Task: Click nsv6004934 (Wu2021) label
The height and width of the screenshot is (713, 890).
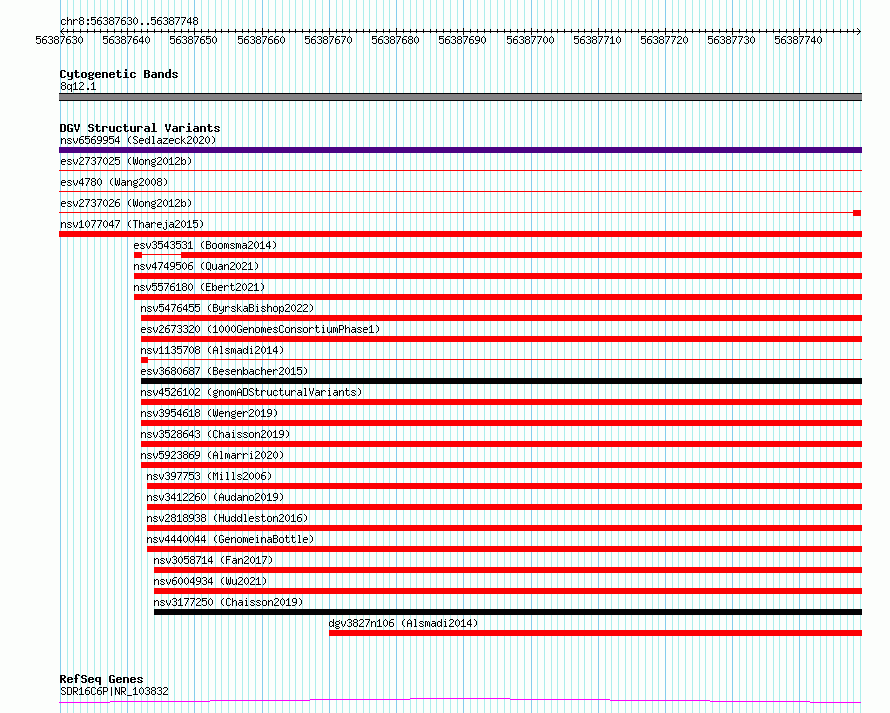Action: coord(210,581)
